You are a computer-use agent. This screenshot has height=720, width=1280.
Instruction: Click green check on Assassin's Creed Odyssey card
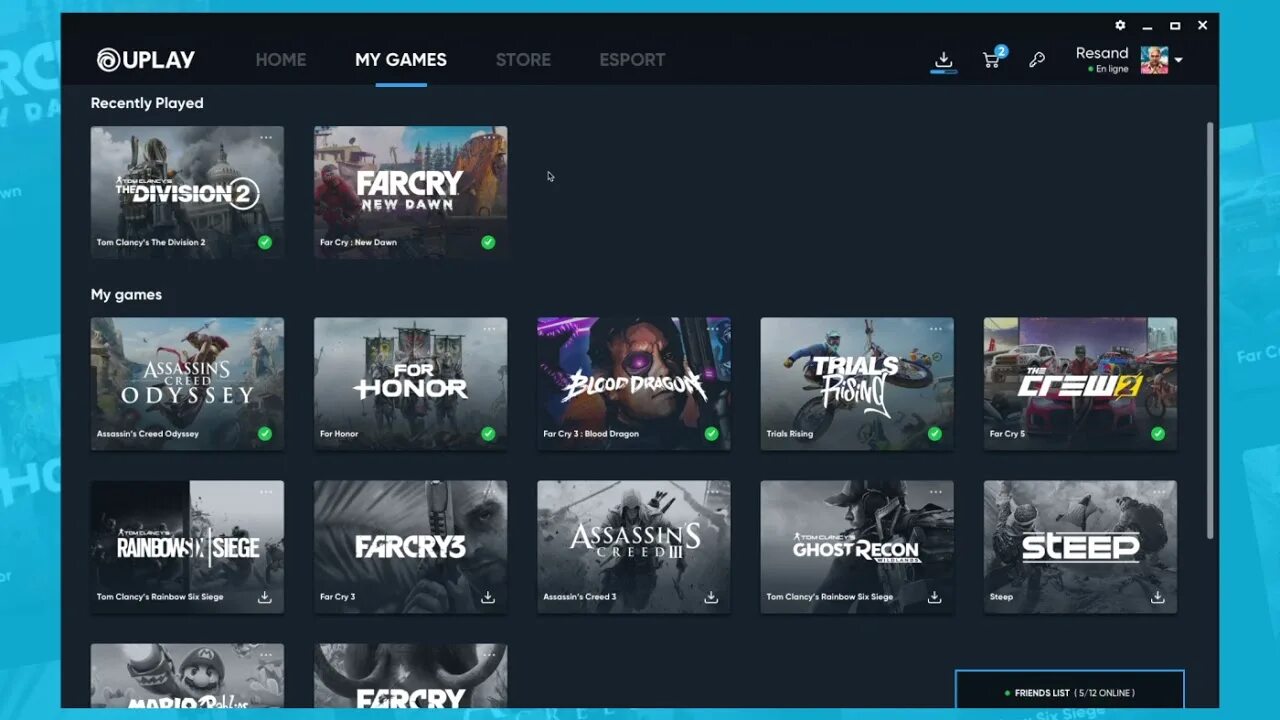[265, 434]
